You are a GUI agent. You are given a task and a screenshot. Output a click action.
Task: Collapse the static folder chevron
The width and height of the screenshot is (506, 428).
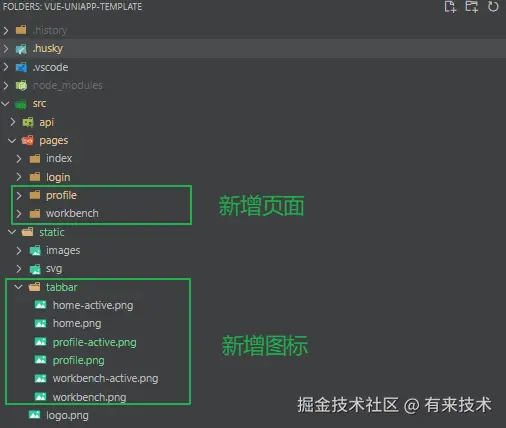click(12, 232)
